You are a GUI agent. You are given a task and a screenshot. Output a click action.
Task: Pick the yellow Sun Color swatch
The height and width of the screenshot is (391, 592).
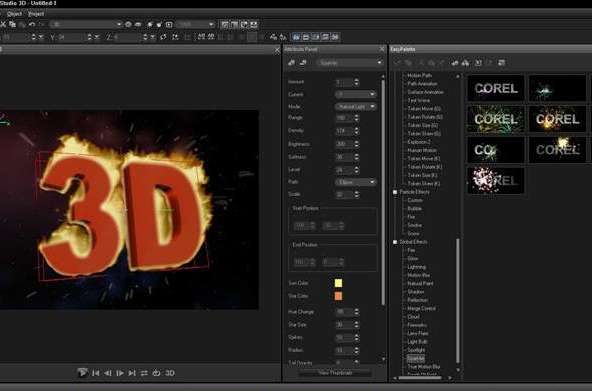[338, 283]
